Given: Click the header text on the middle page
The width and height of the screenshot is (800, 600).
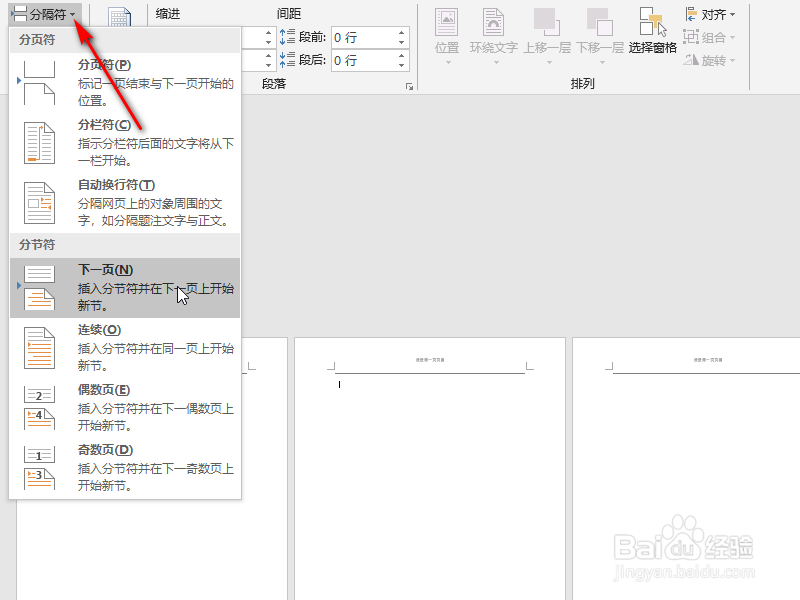Looking at the screenshot, I should click(x=430, y=360).
